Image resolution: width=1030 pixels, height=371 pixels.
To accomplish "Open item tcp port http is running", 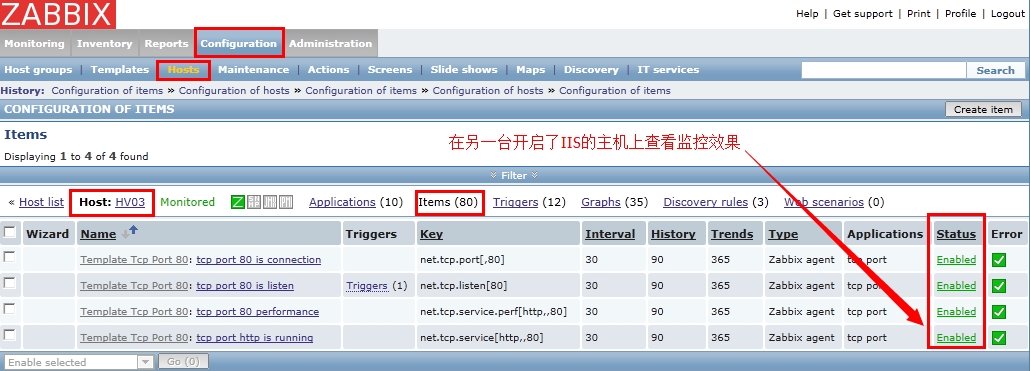I will pos(255,338).
